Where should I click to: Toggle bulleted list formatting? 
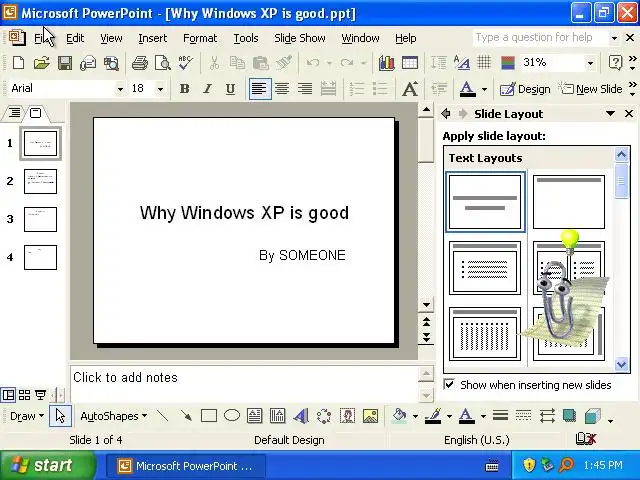380,89
